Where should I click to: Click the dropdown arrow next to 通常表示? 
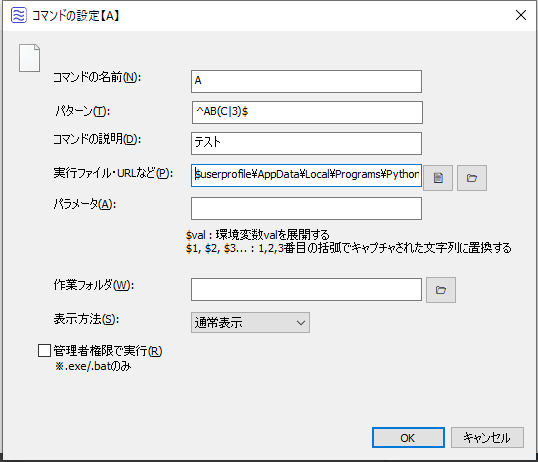301,323
